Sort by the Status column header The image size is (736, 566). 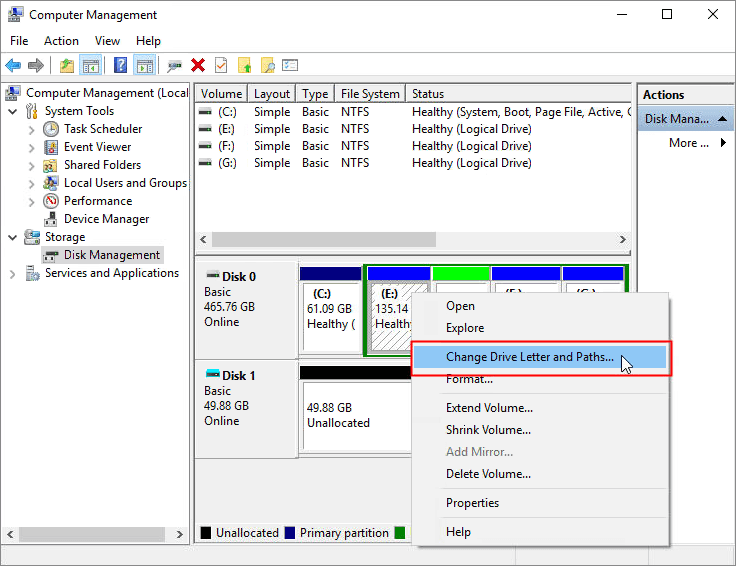click(x=519, y=94)
